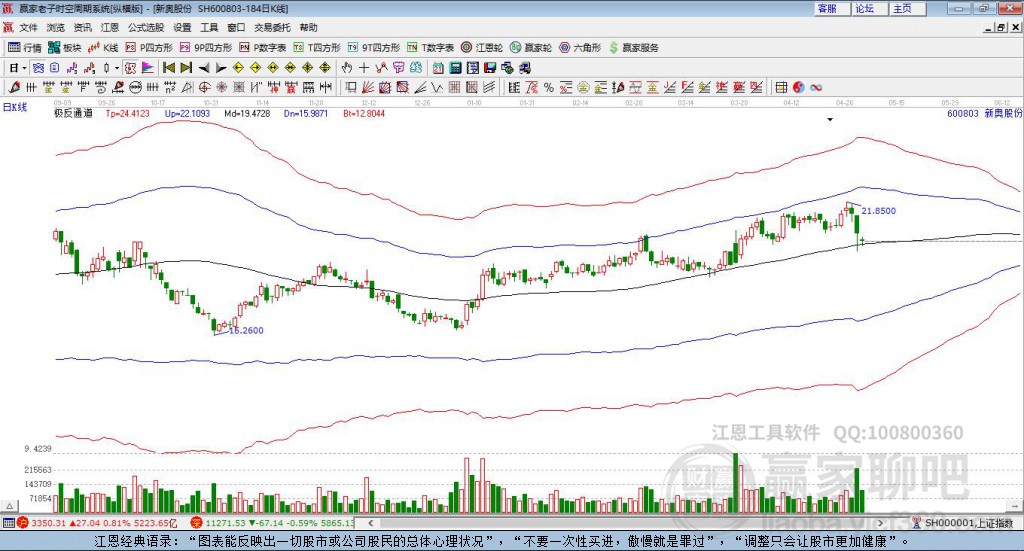The image size is (1024, 551).
Task: Open the colored grid table icon
Action: 781,87
